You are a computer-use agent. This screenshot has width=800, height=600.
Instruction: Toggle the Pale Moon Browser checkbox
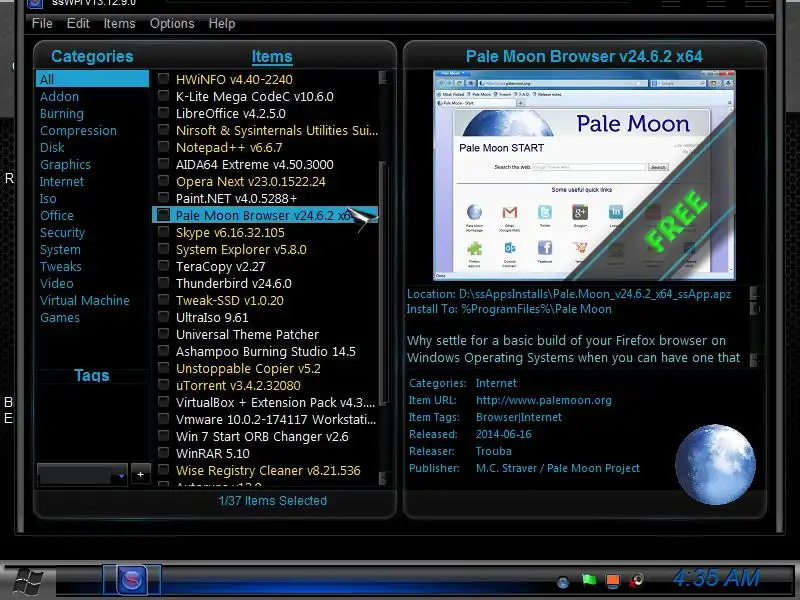163,214
